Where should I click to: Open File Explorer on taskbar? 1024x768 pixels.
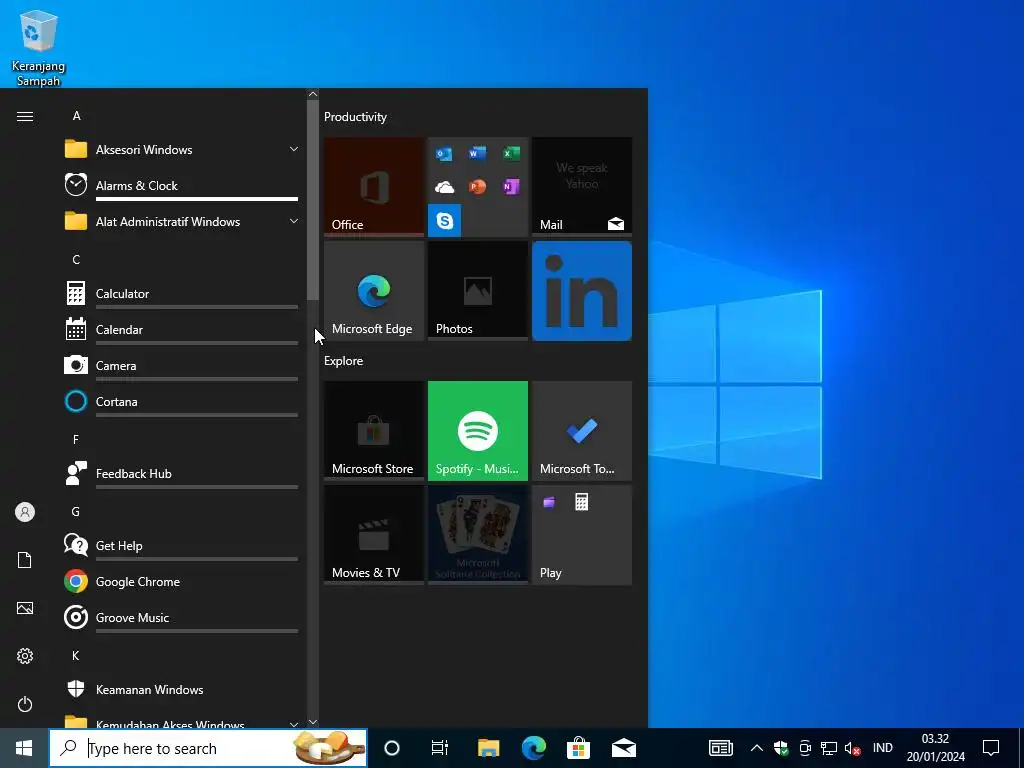488,748
